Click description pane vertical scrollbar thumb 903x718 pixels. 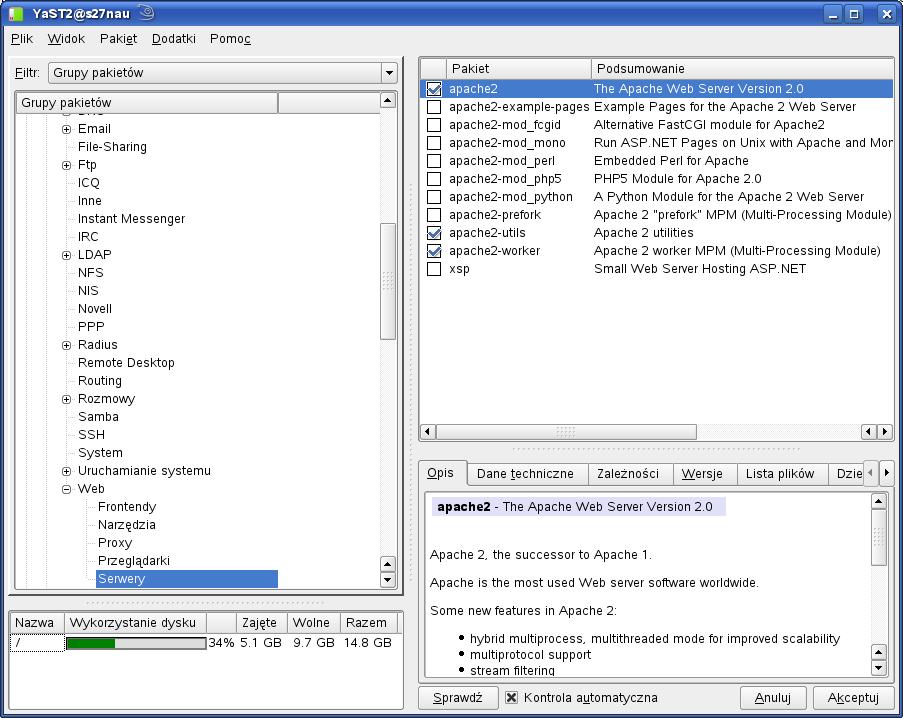tap(878, 537)
